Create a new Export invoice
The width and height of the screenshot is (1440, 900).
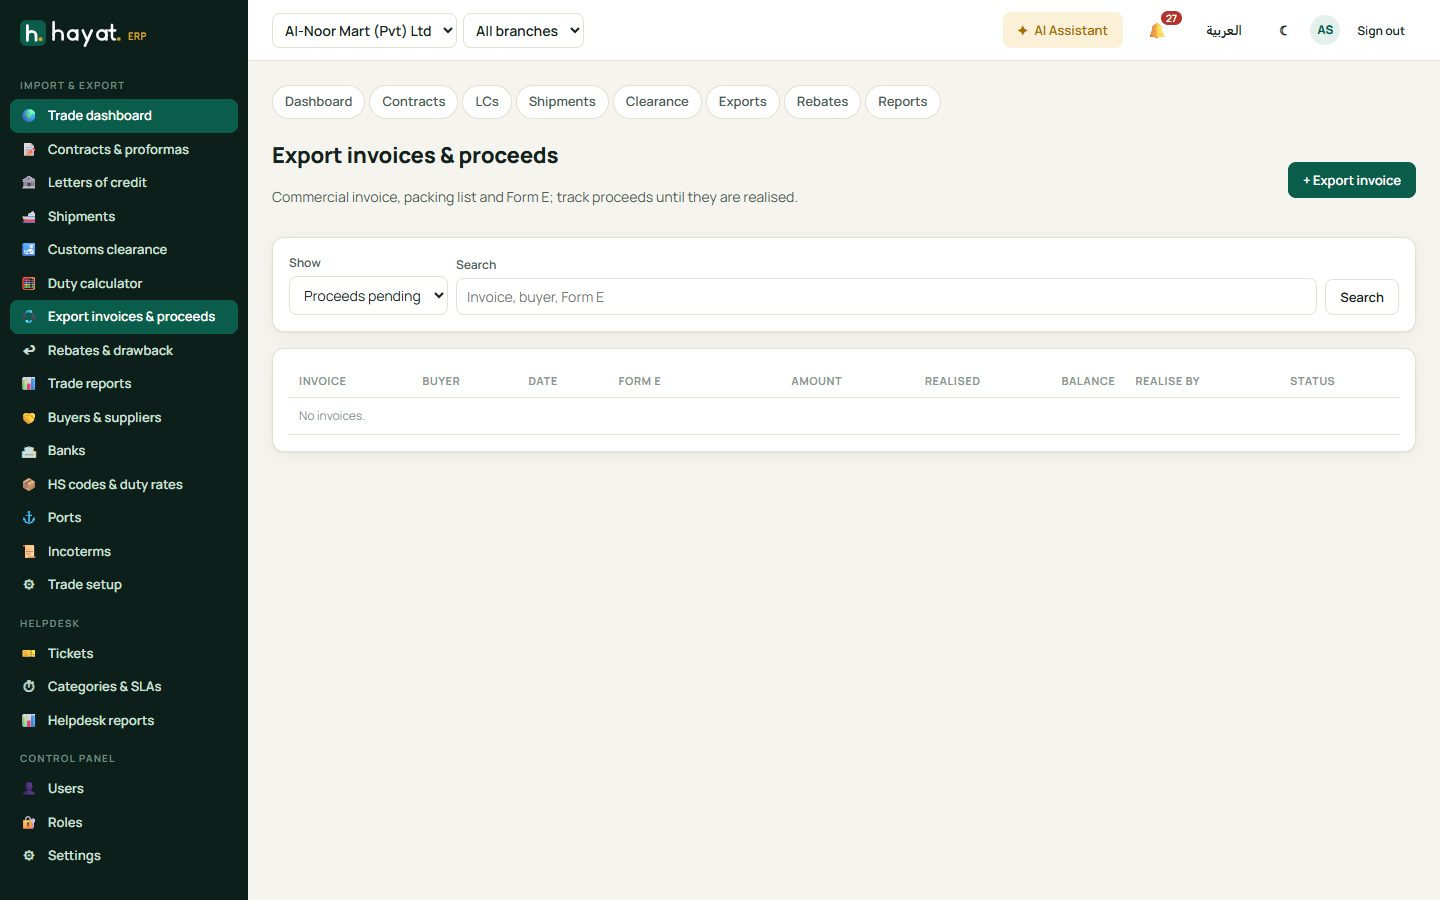click(x=1352, y=180)
